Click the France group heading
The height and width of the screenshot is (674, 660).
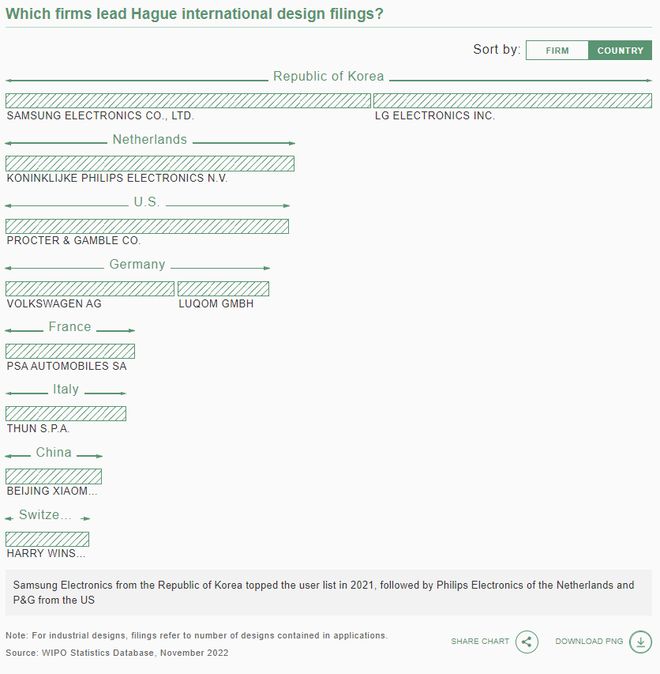(70, 326)
